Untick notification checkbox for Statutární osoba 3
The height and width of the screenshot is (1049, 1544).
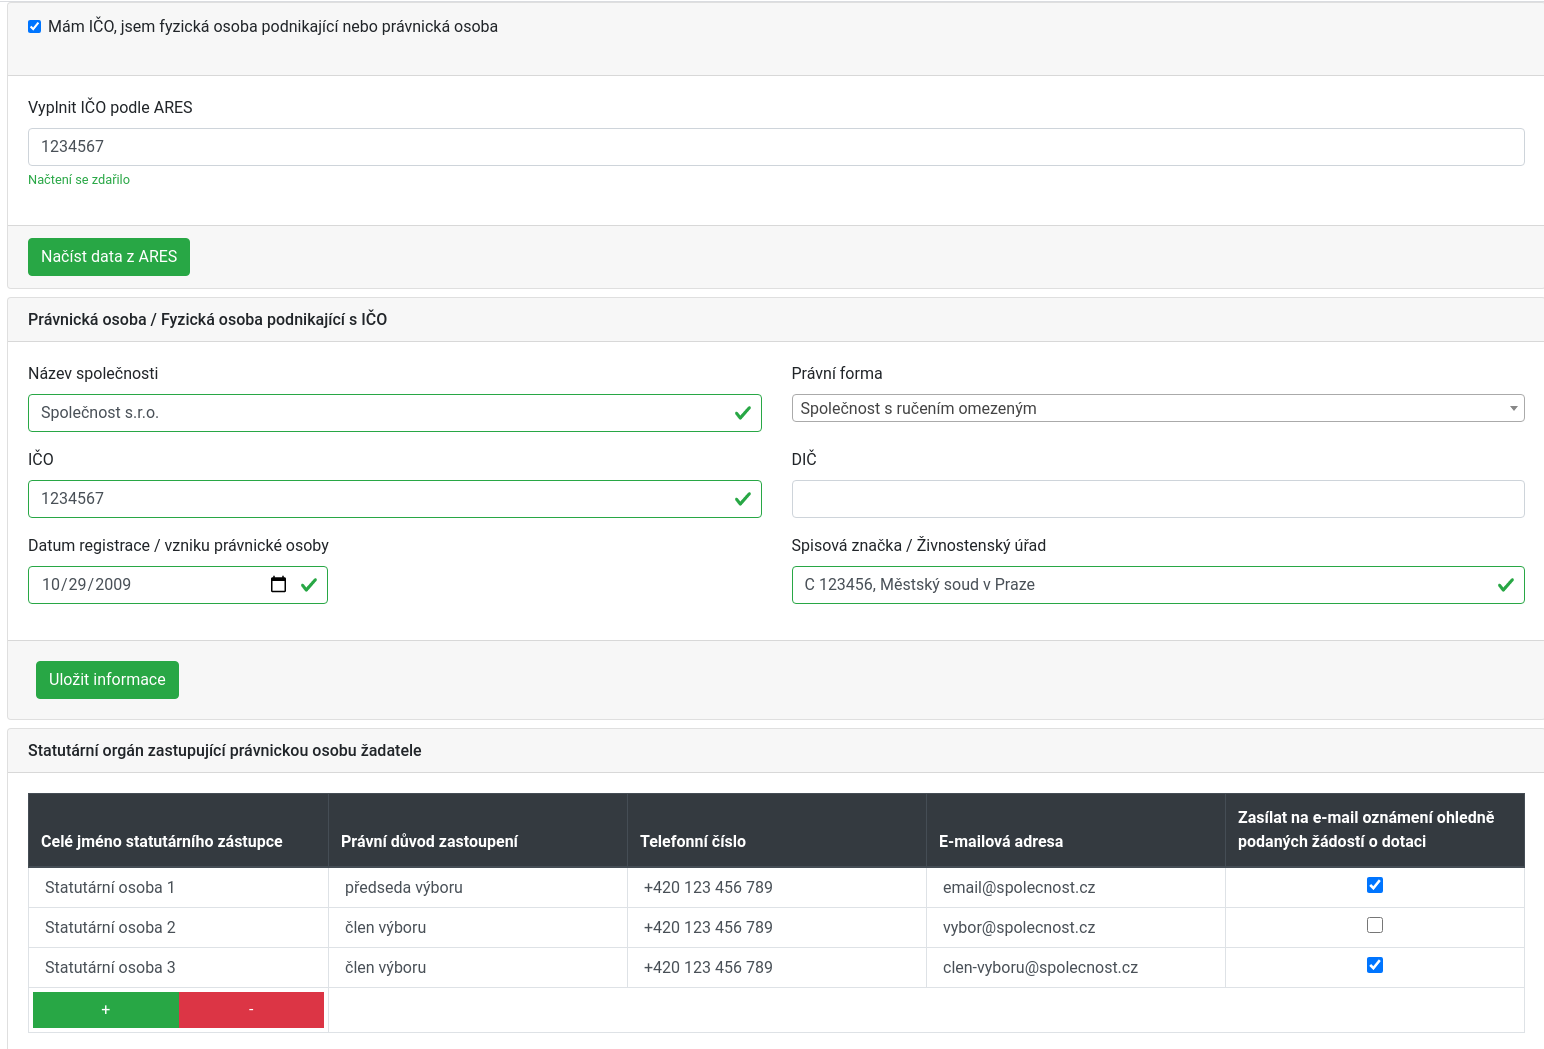point(1374,965)
